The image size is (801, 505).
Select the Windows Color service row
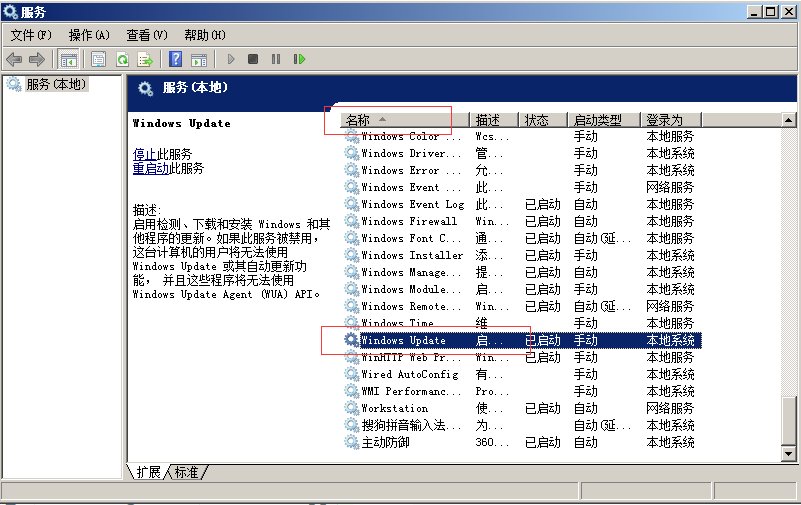[x=522, y=136]
